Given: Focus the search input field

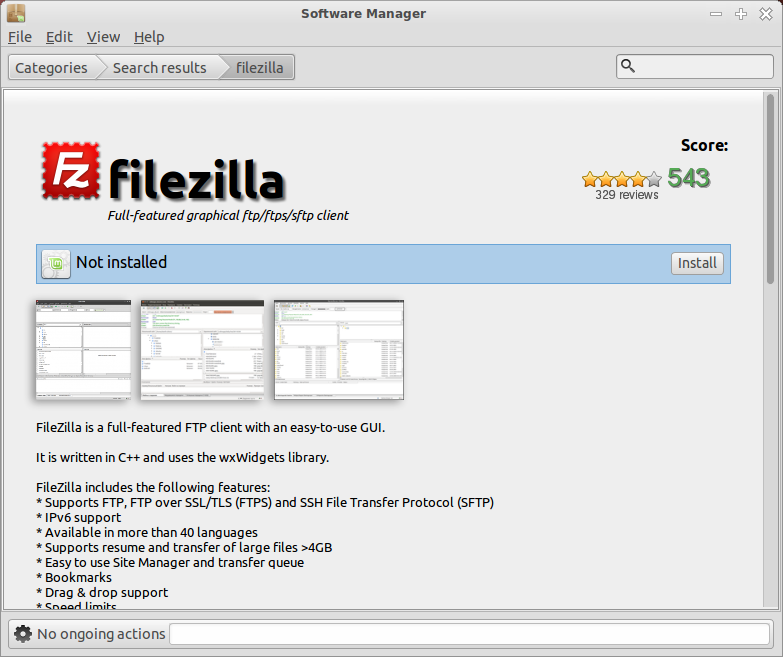Looking at the screenshot, I should [x=695, y=66].
